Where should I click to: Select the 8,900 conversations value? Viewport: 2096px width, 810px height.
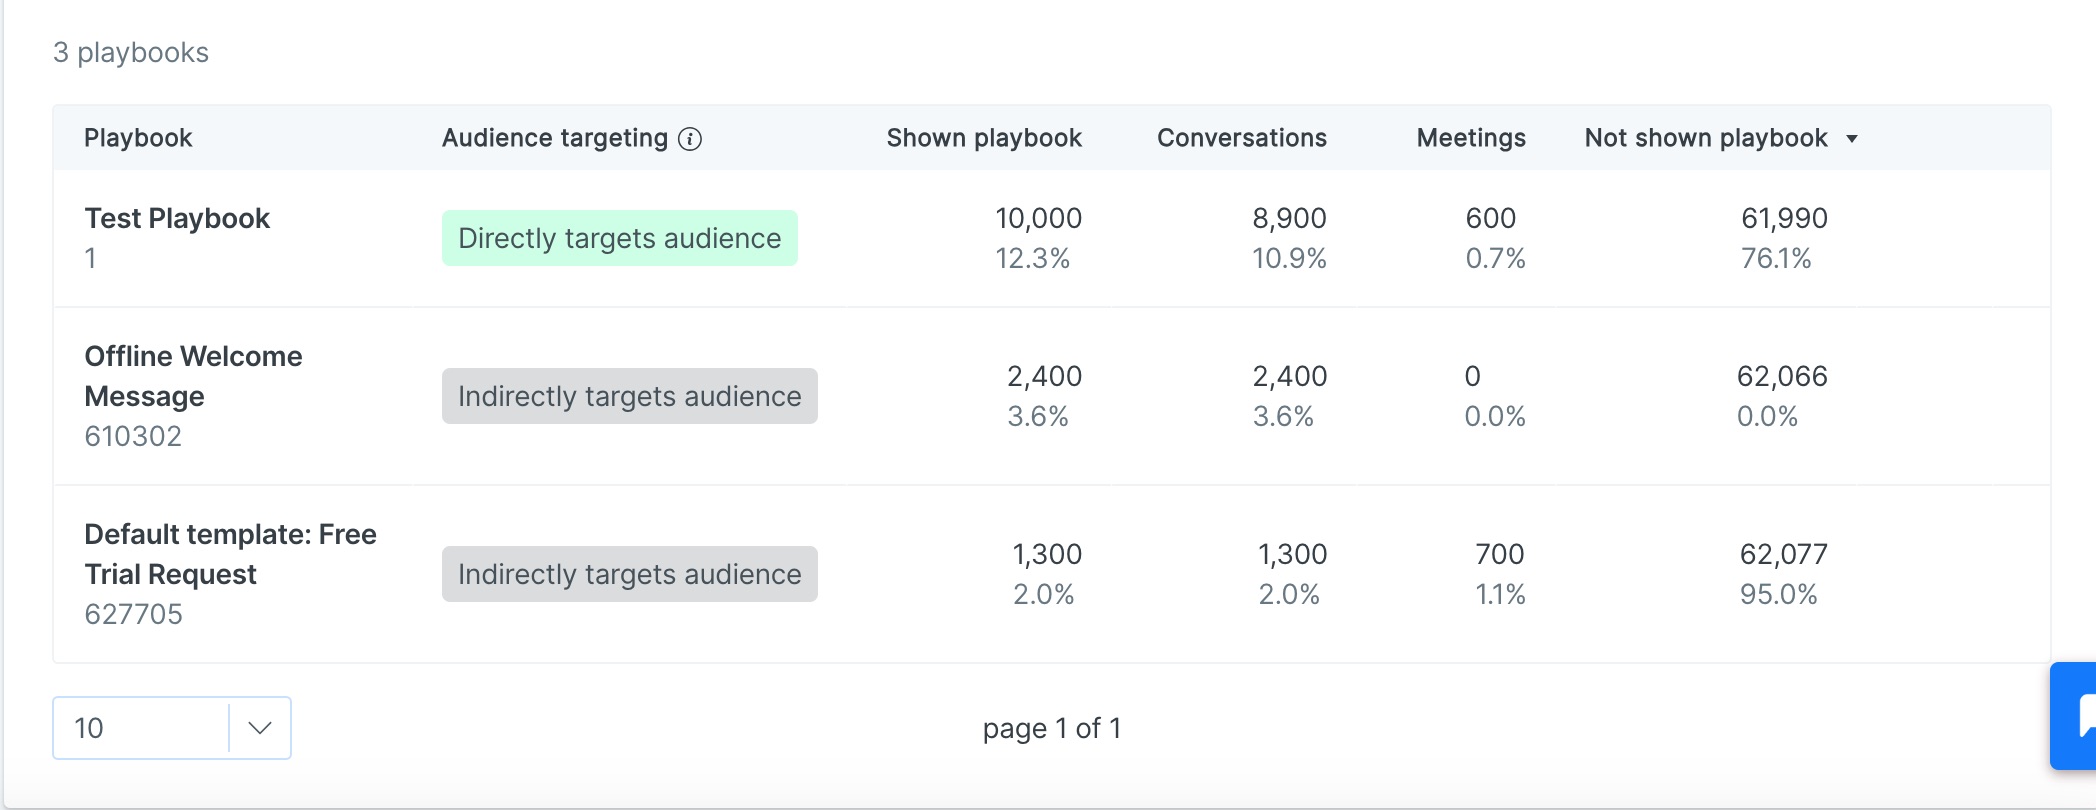(1289, 218)
